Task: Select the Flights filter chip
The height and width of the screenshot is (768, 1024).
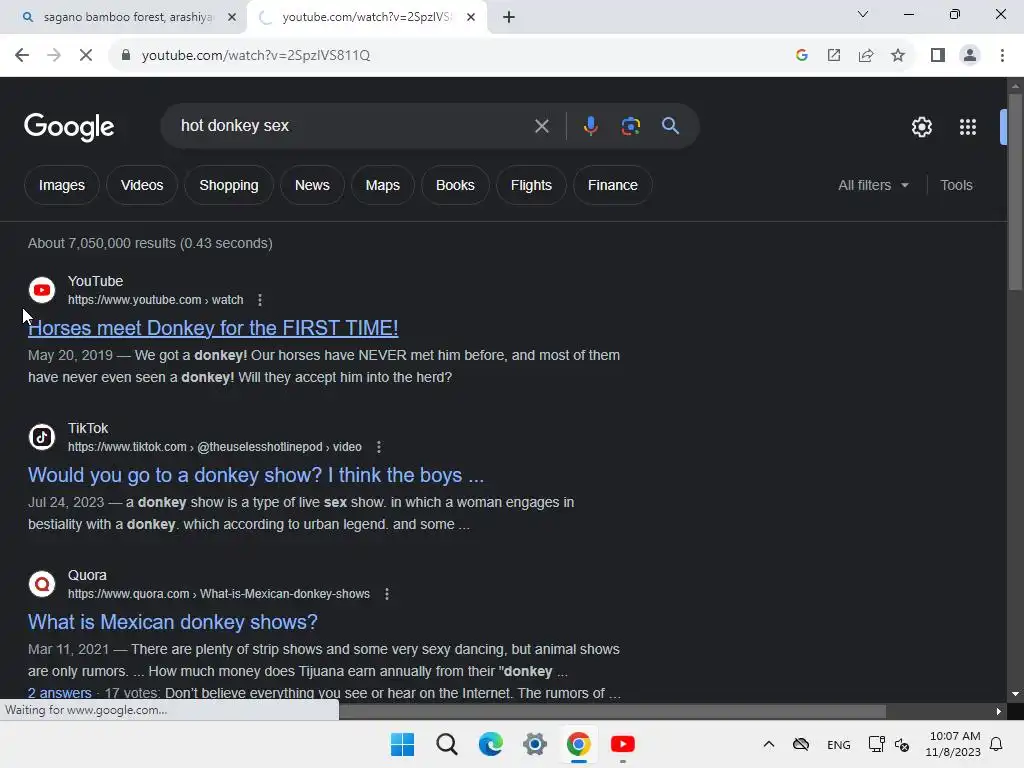Action: 531,185
